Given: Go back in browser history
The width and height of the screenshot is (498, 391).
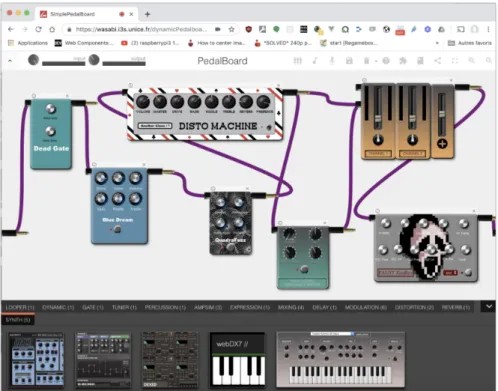Looking at the screenshot, I should pyautogui.click(x=11, y=29).
